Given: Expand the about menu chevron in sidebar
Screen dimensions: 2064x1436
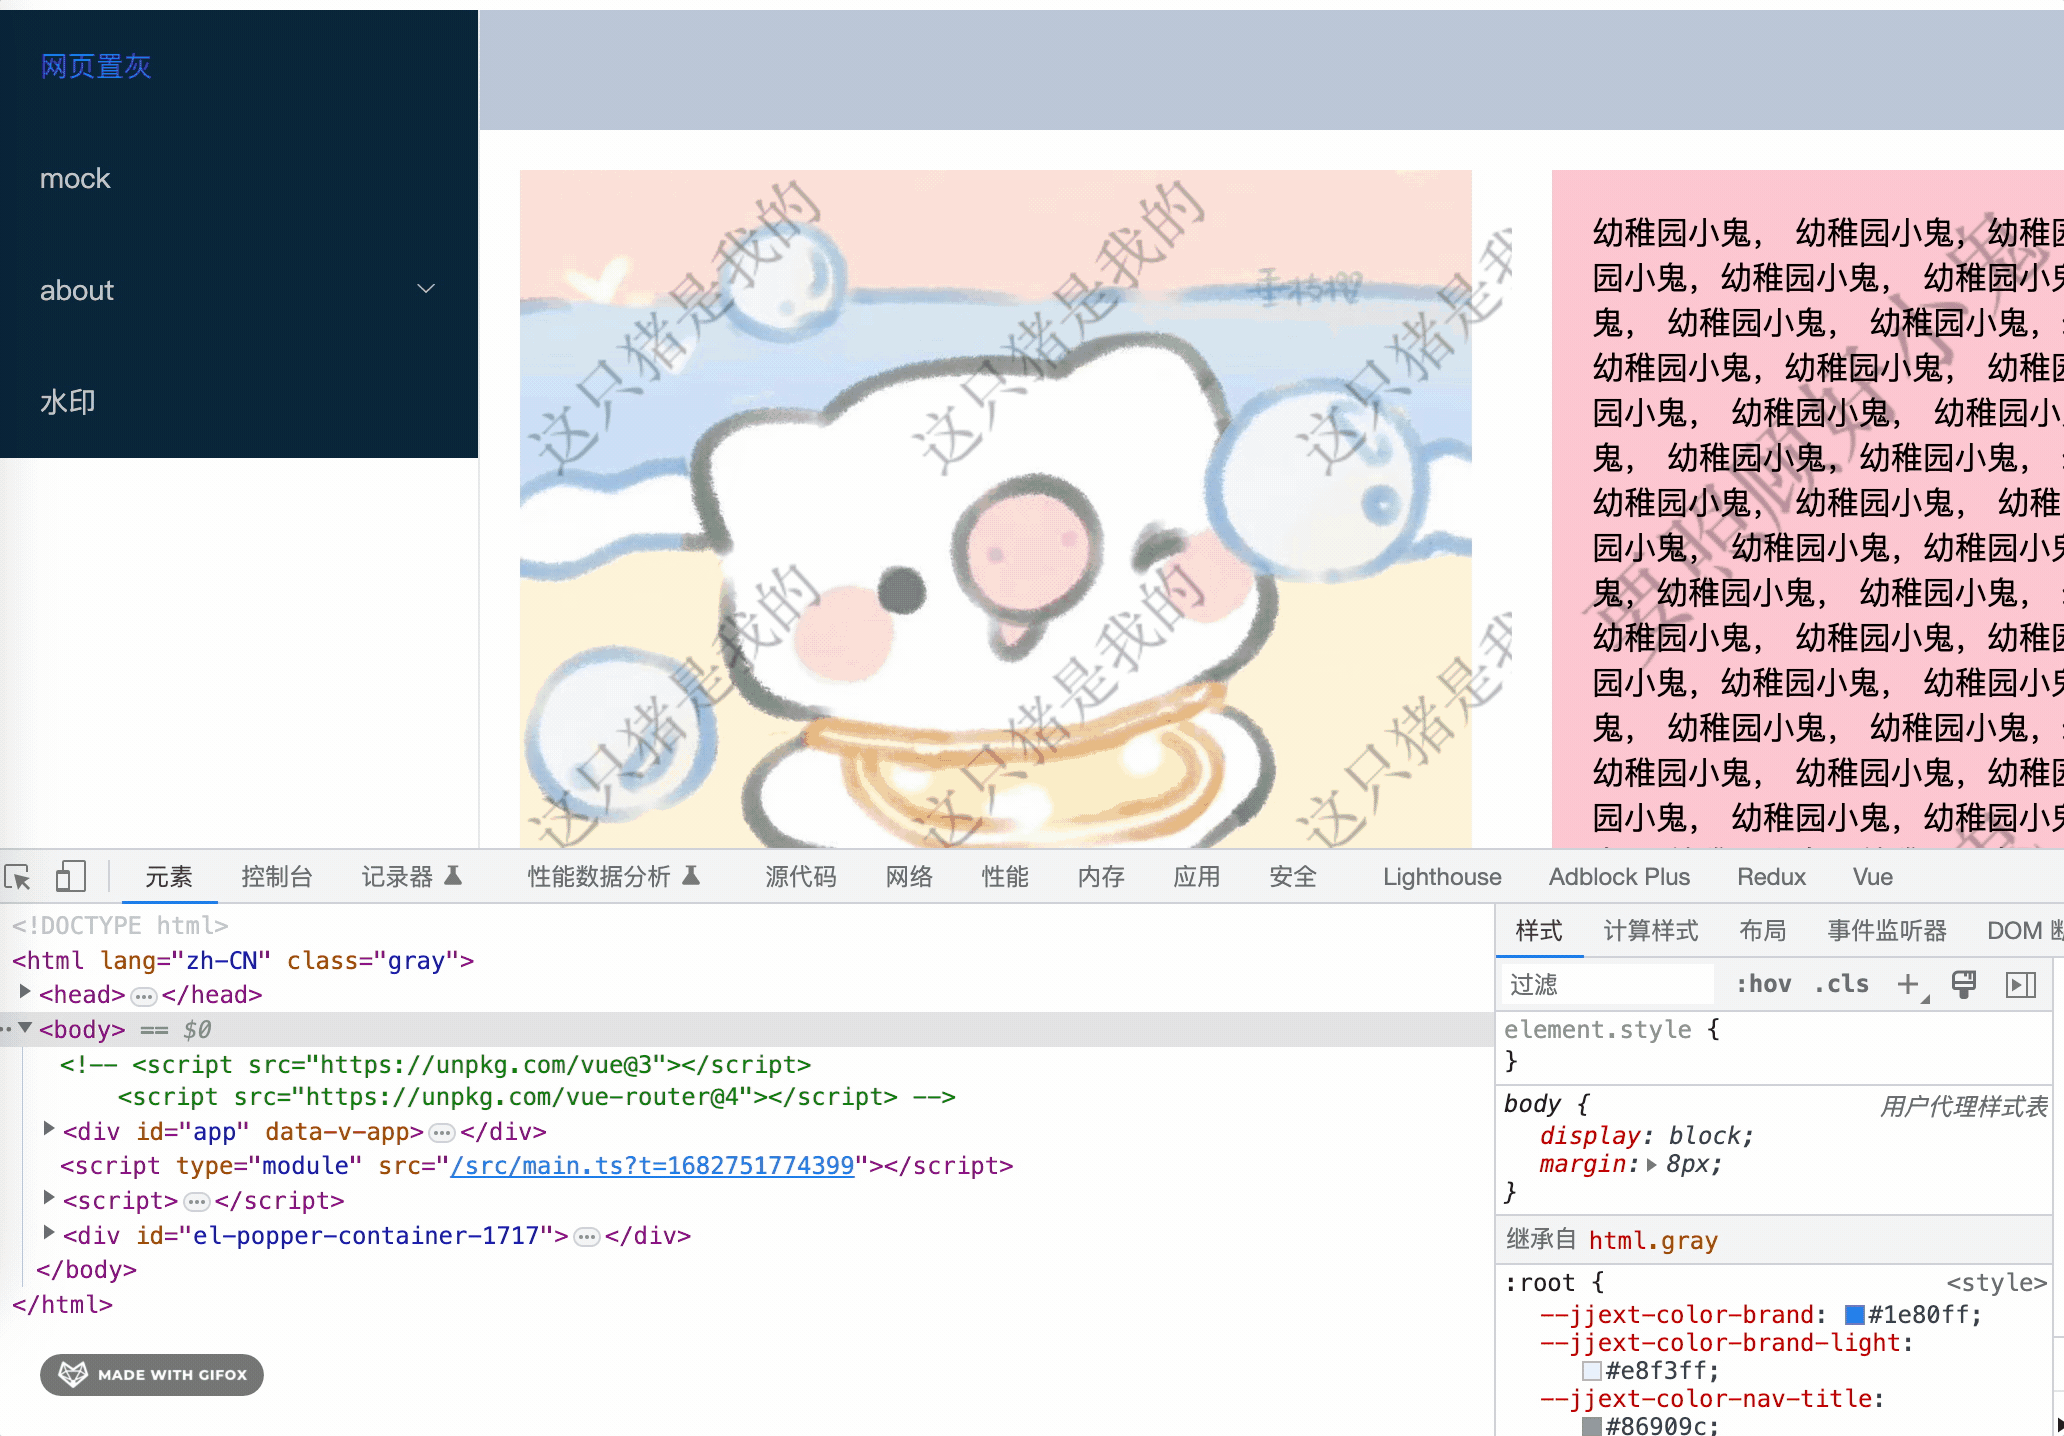Looking at the screenshot, I should [426, 289].
